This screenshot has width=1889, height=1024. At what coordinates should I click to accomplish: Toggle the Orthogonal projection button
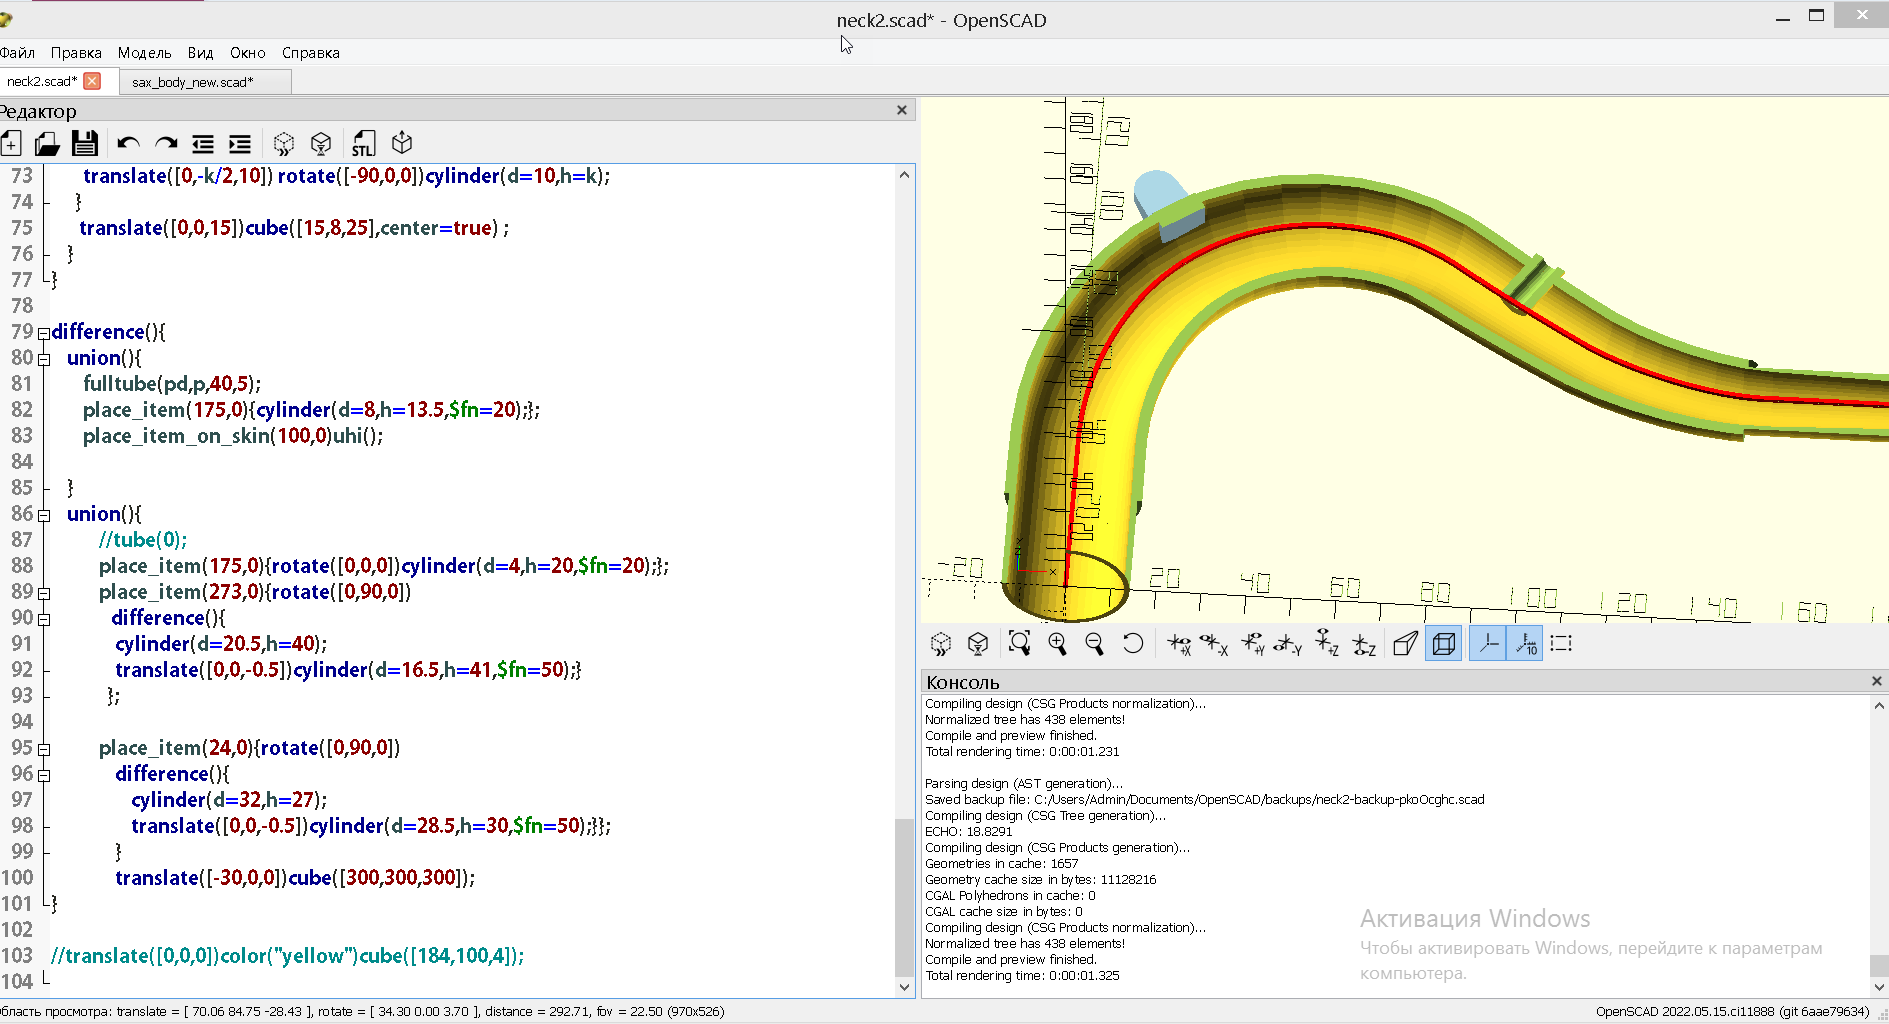click(x=1444, y=644)
